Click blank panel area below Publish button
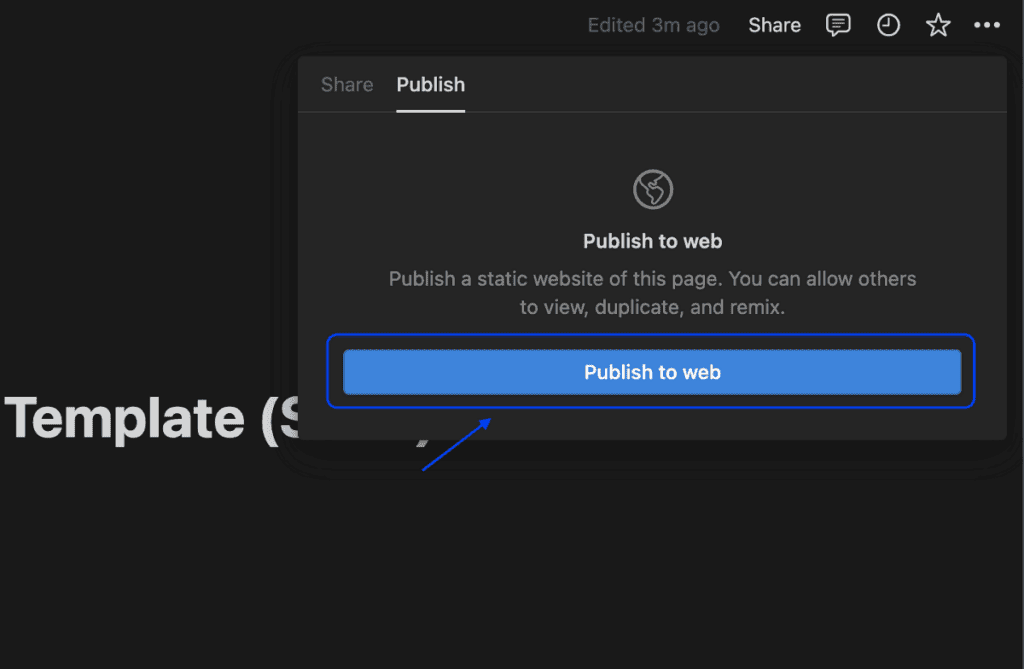The height and width of the screenshot is (669, 1024). click(x=750, y=424)
